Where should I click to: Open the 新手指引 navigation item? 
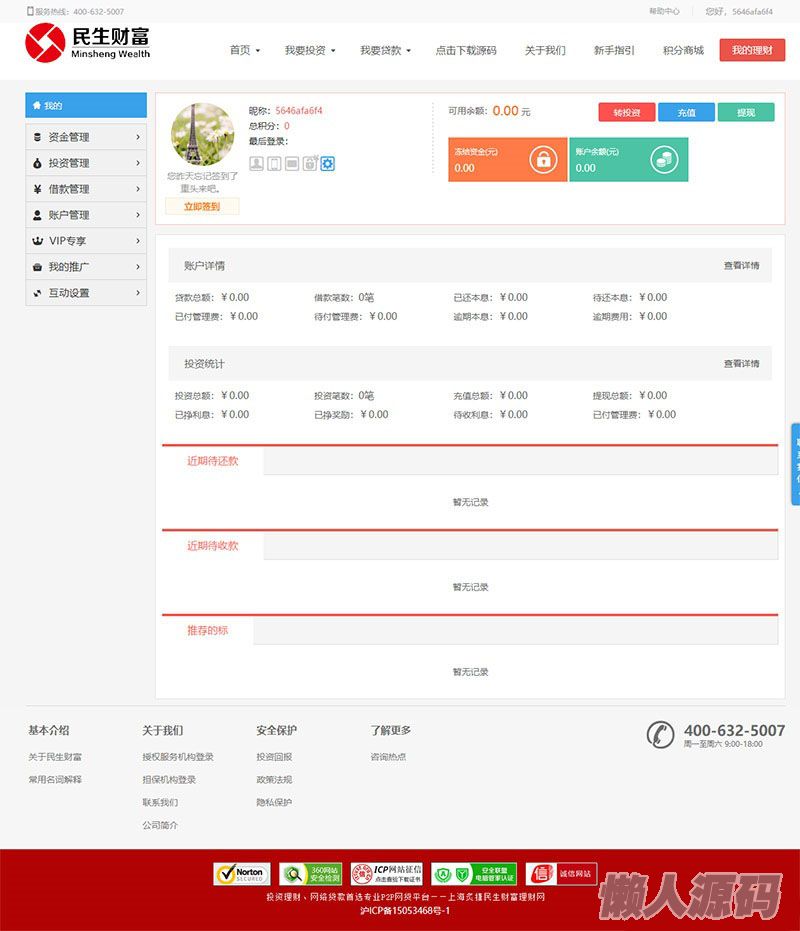click(614, 50)
